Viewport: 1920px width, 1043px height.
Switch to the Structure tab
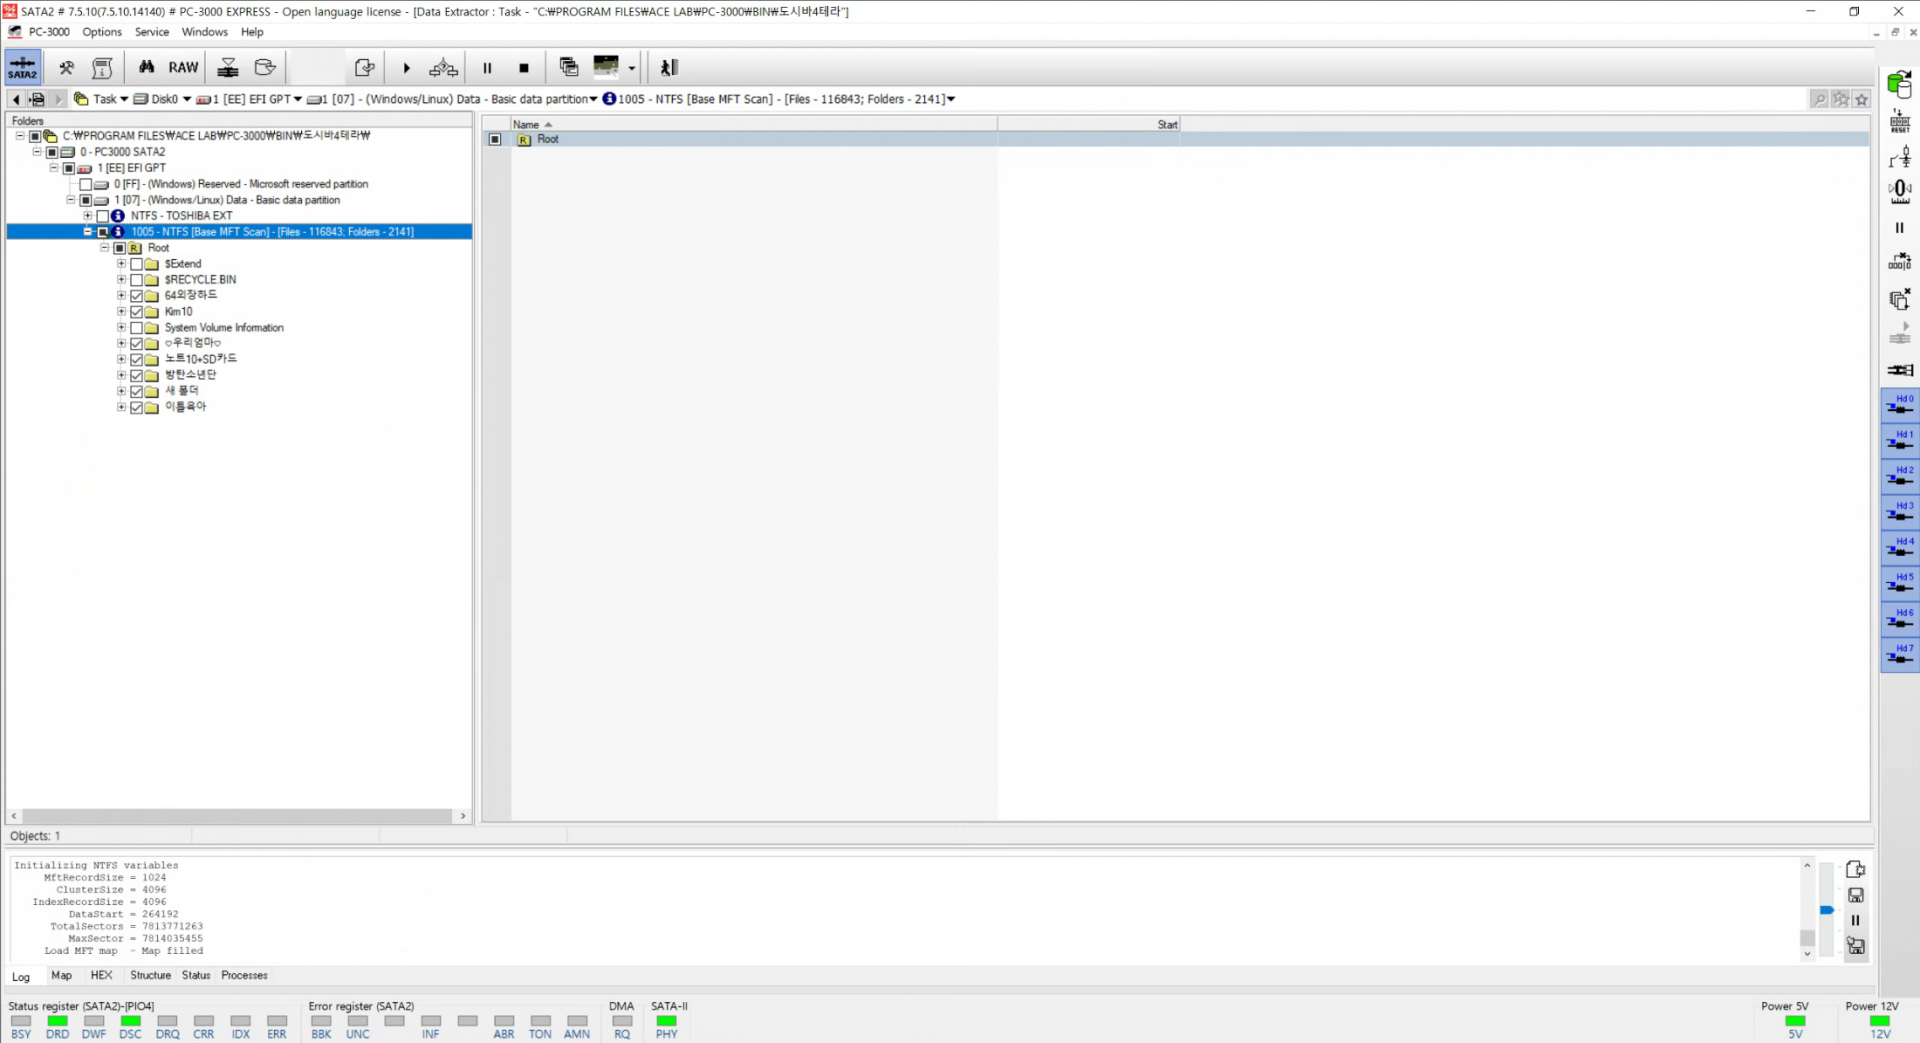(x=151, y=976)
